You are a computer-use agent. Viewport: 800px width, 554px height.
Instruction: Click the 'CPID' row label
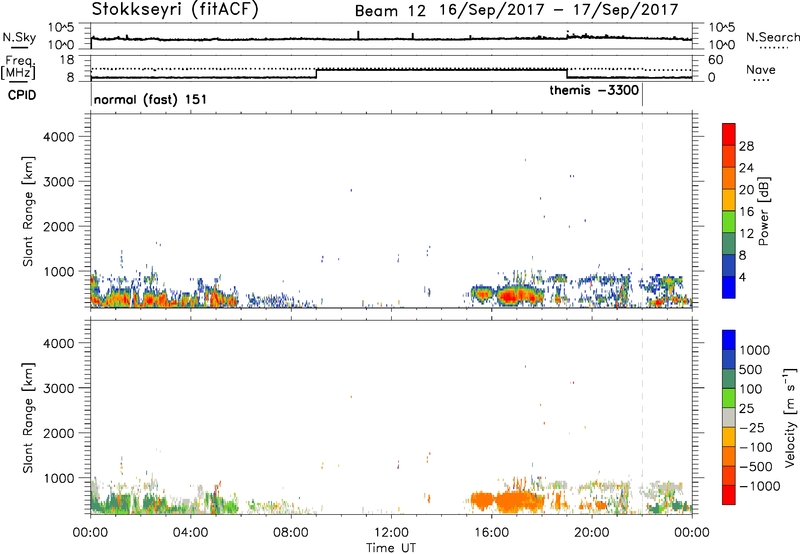click(22, 95)
